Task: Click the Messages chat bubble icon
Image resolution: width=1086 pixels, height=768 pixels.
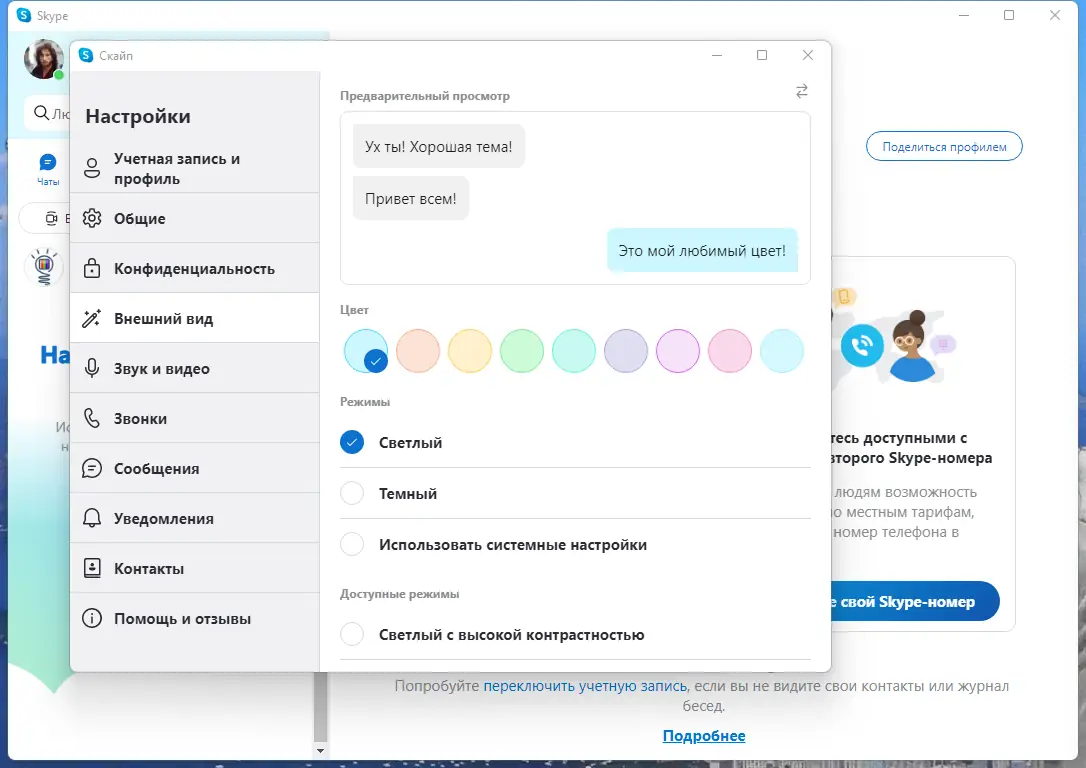Action: 92,468
